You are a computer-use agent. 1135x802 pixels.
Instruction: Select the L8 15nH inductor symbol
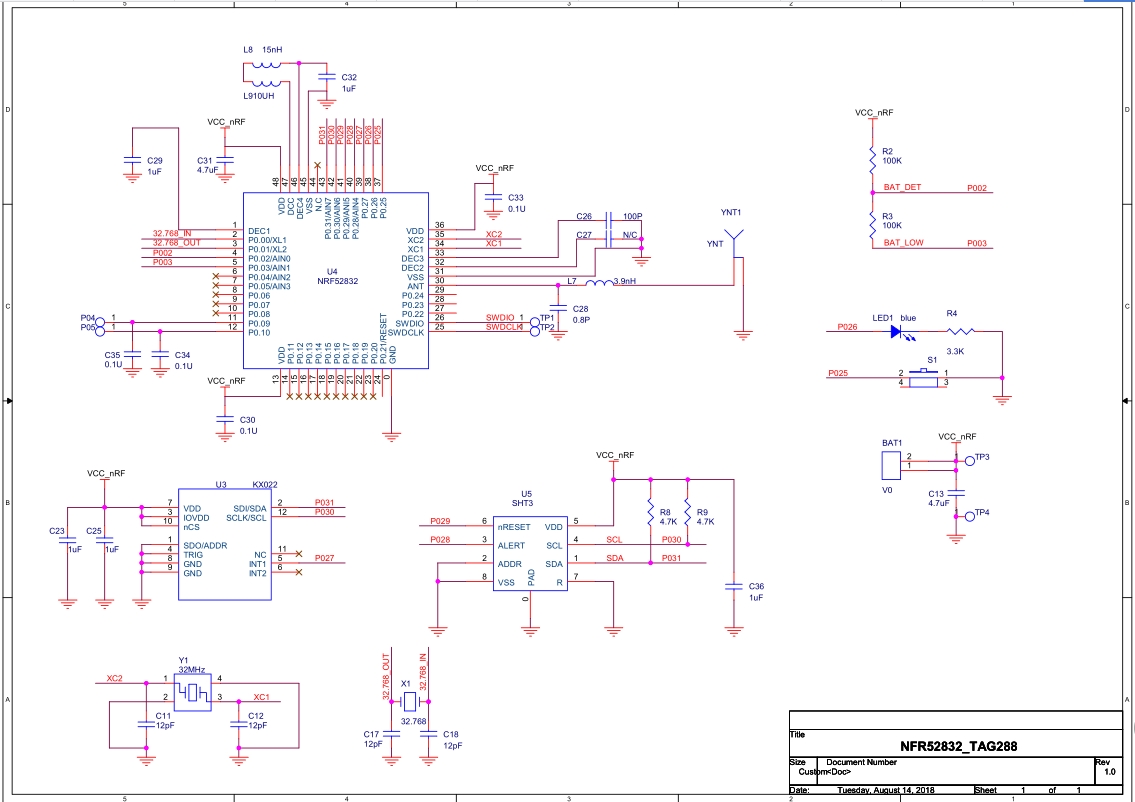(266, 64)
